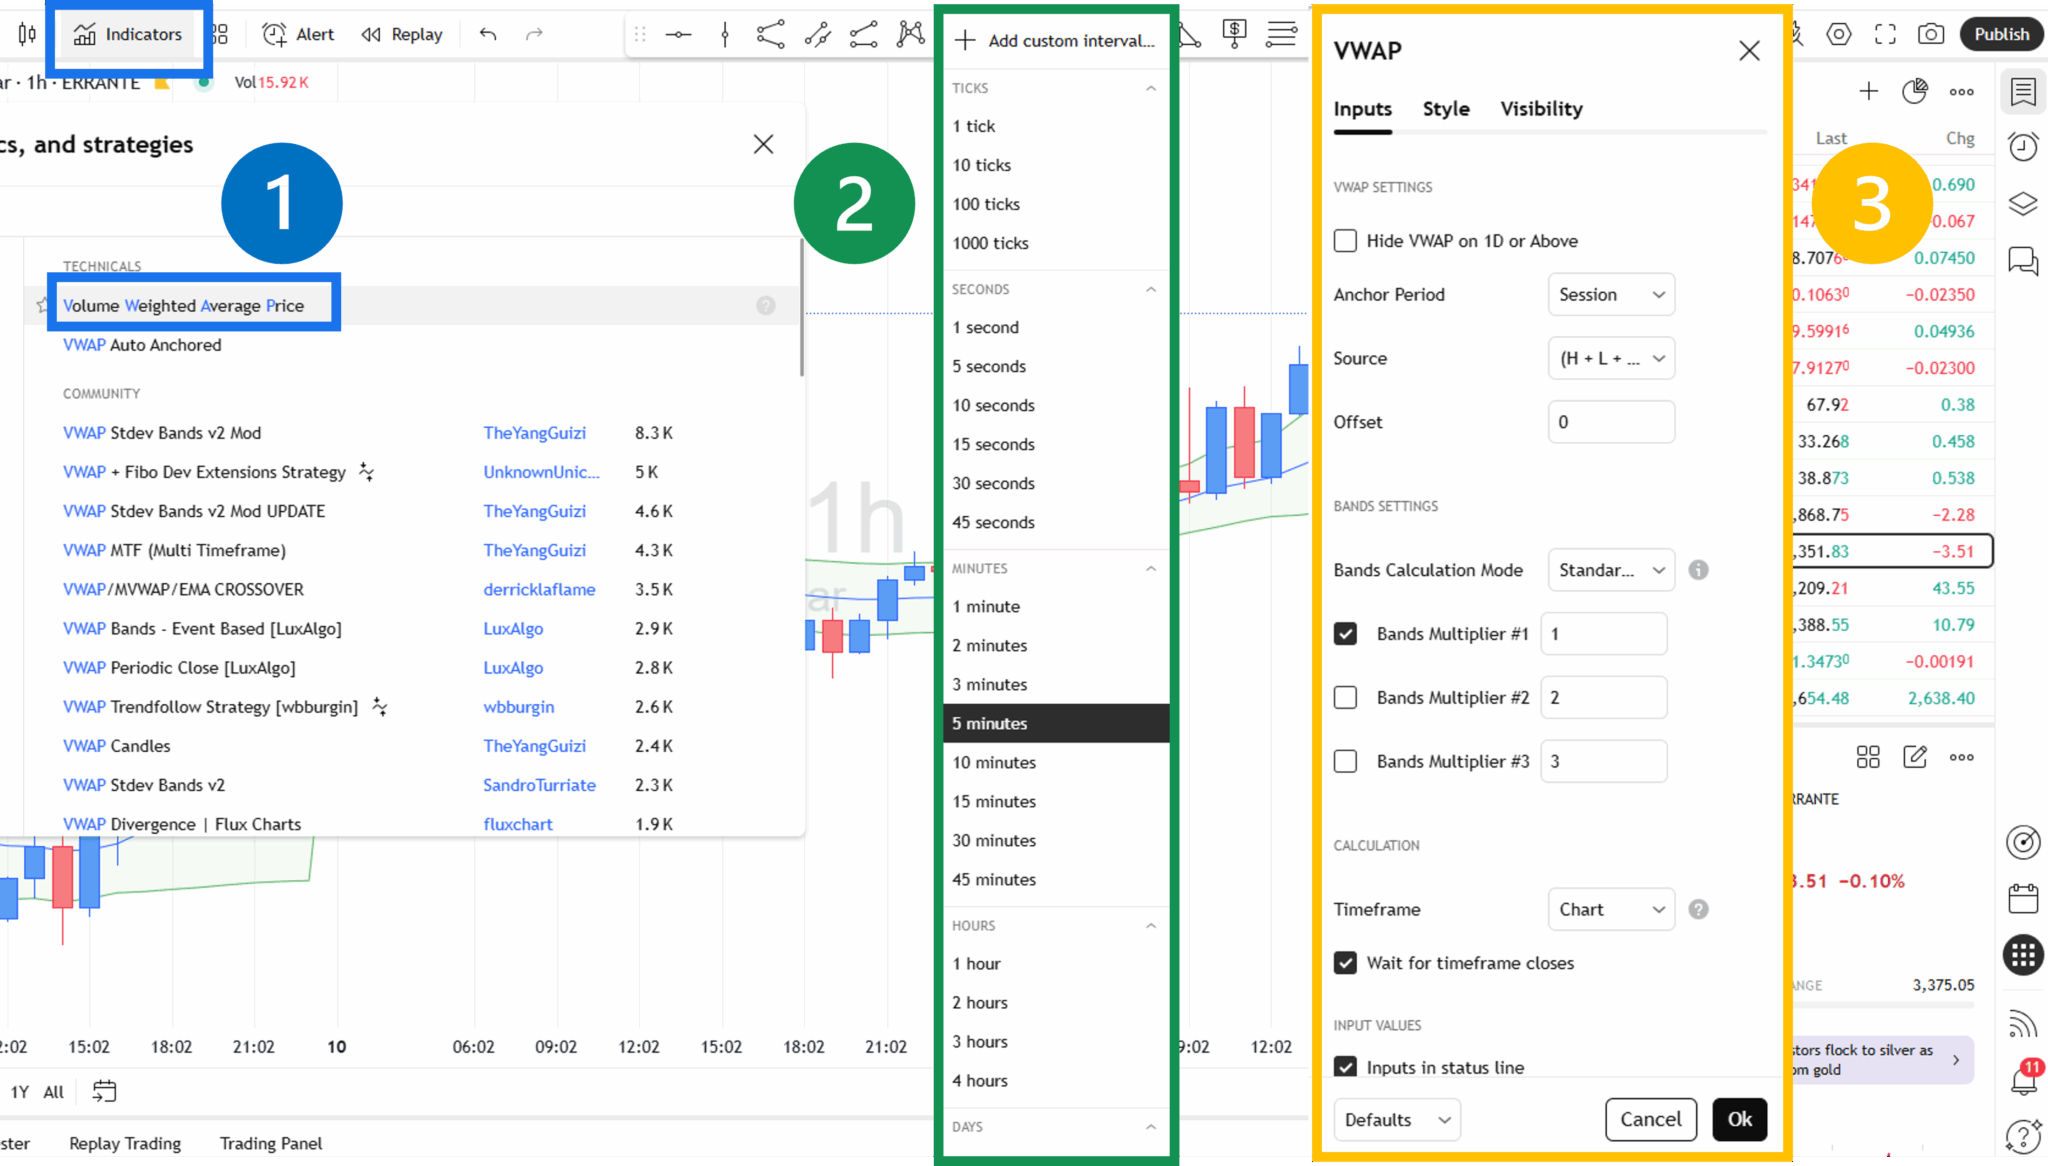Take a snapshot with the camera icon
This screenshot has width=2048, height=1166.
point(1930,34)
